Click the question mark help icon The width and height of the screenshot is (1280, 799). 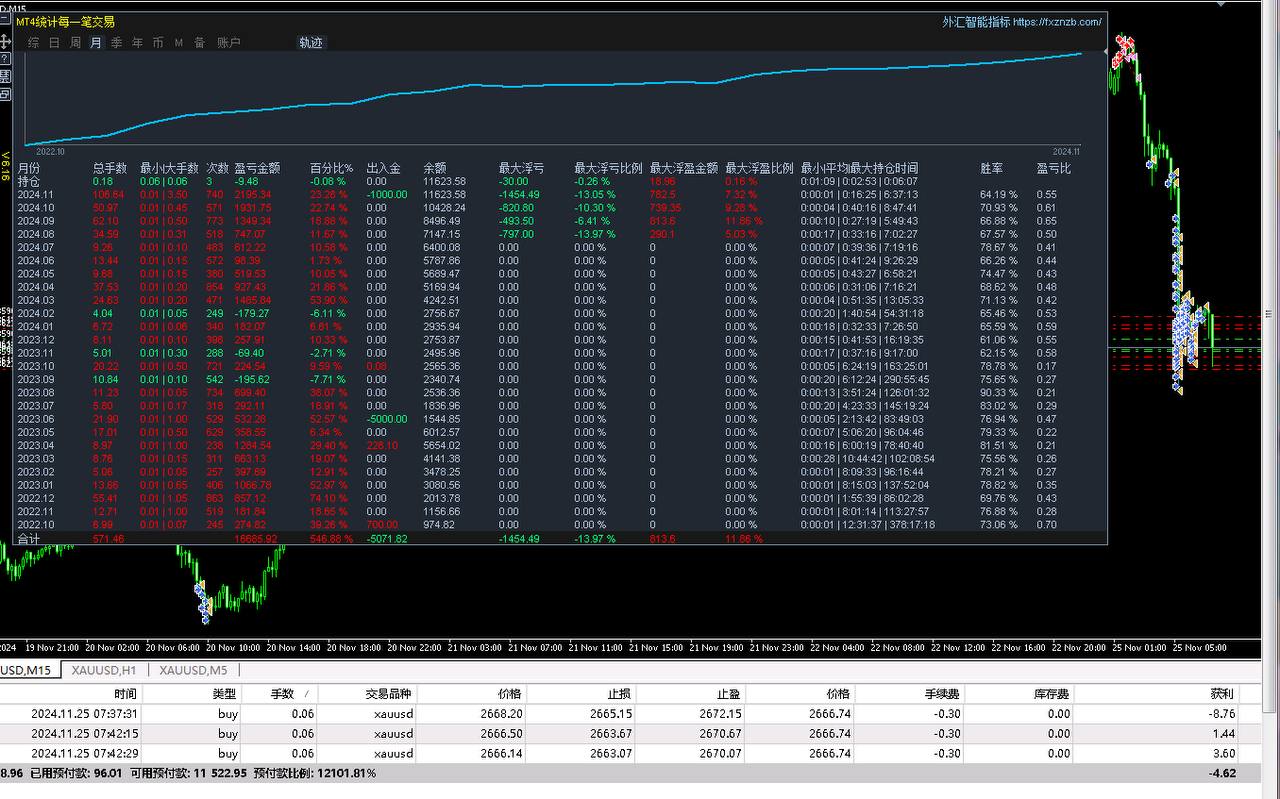pyautogui.click(x=5, y=59)
